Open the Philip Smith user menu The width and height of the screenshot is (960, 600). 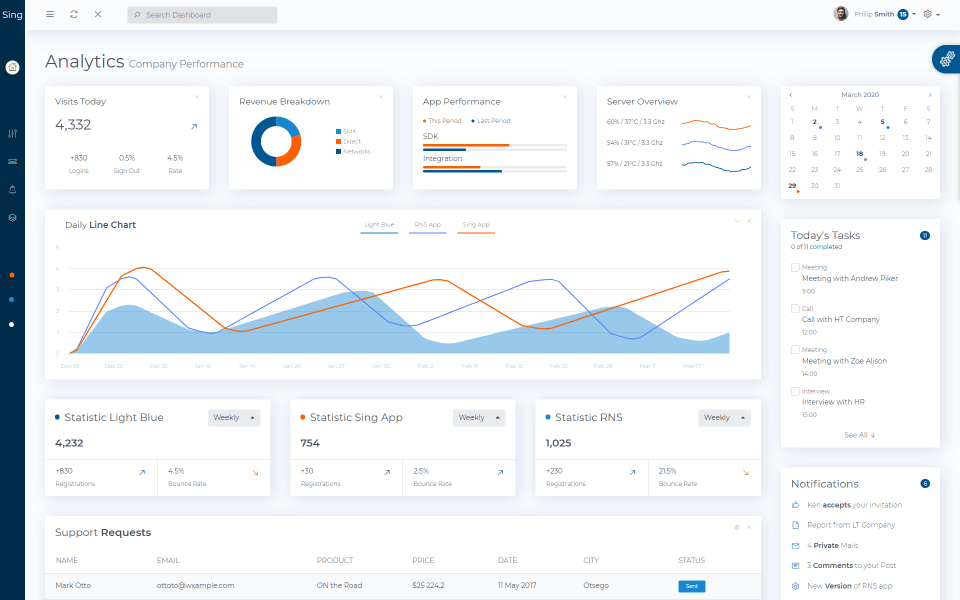click(875, 15)
